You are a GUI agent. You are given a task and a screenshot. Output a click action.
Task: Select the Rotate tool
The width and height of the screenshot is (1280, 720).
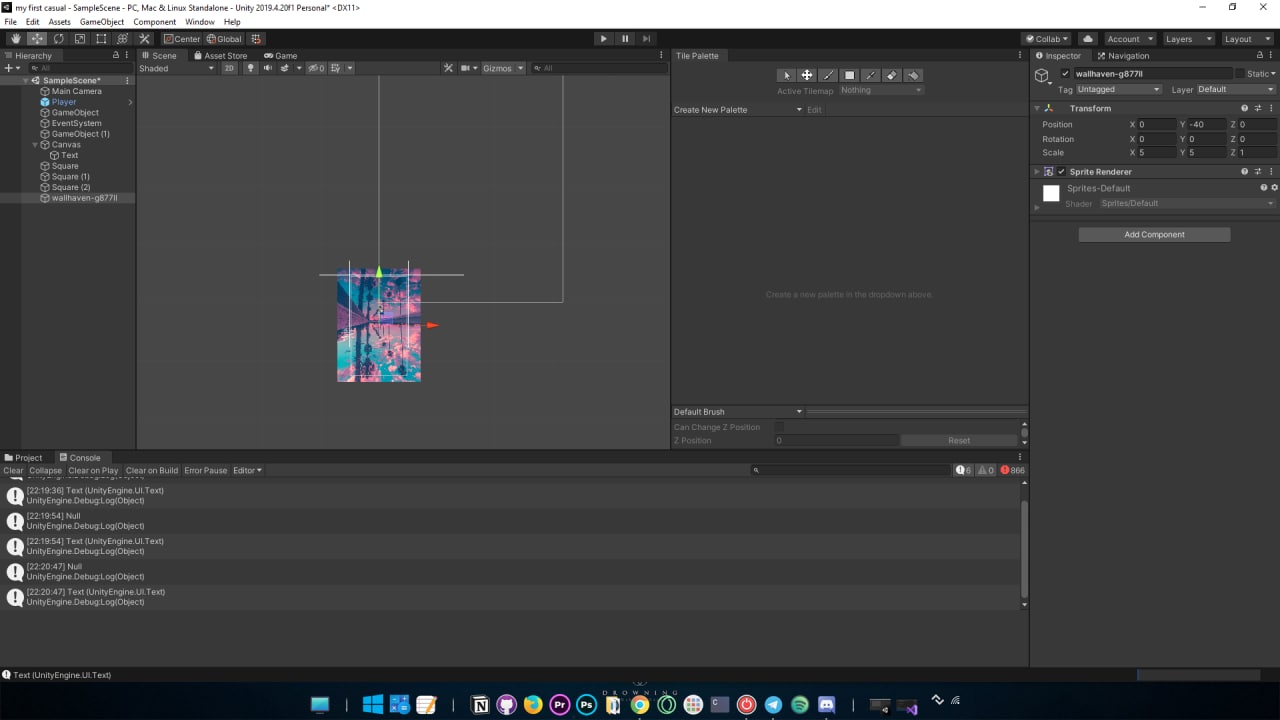(59, 39)
